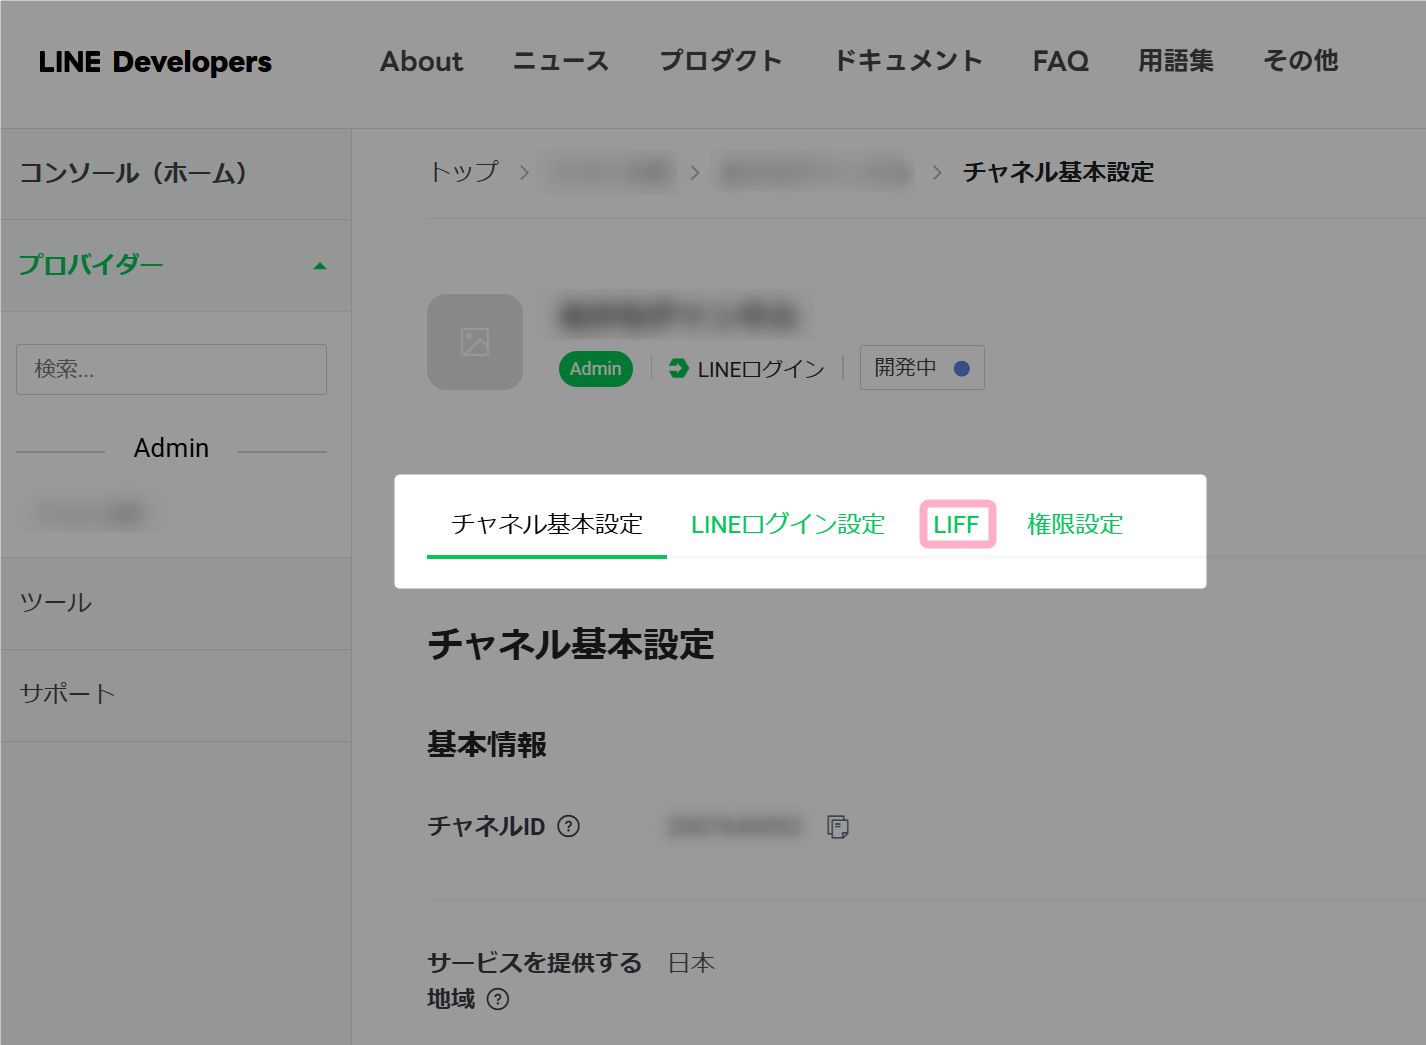The height and width of the screenshot is (1045, 1426).
Task: Click the チャネル基本設定 breadcrumb text
Action: point(1058,172)
